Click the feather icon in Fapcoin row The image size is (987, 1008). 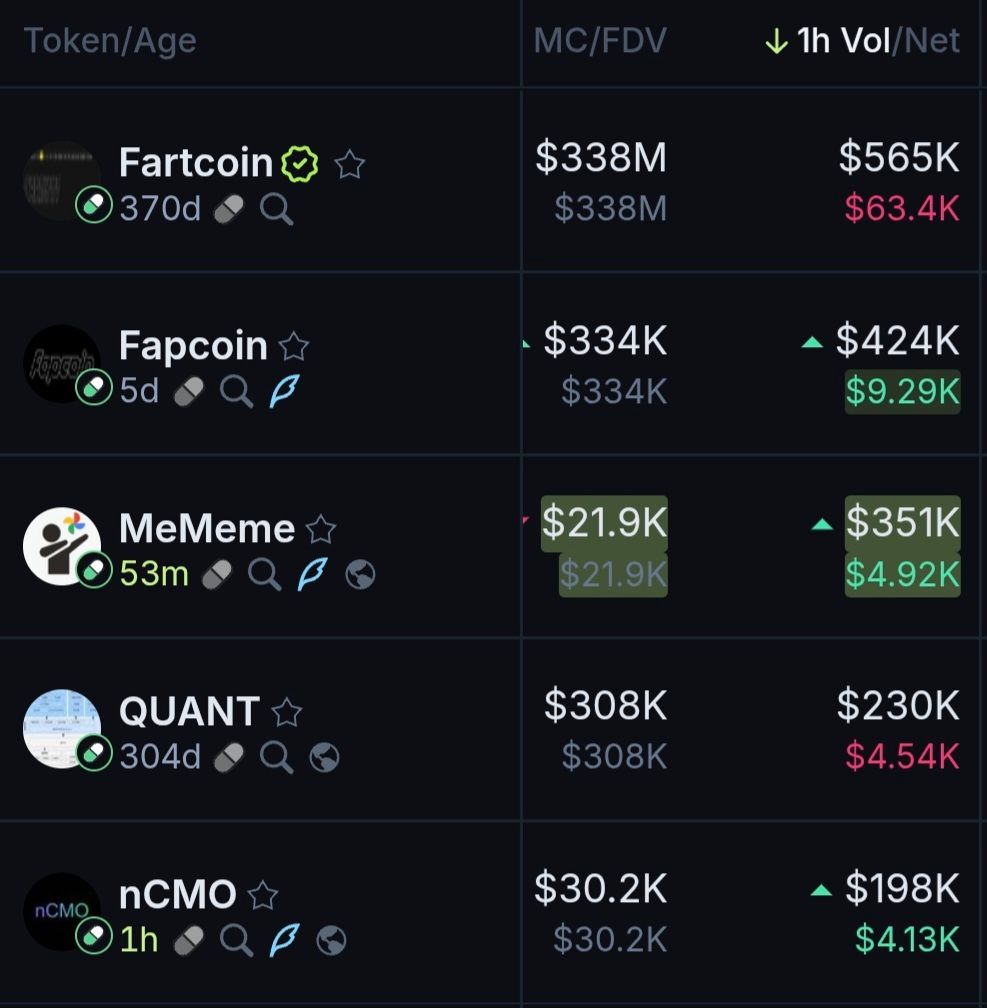[x=283, y=391]
